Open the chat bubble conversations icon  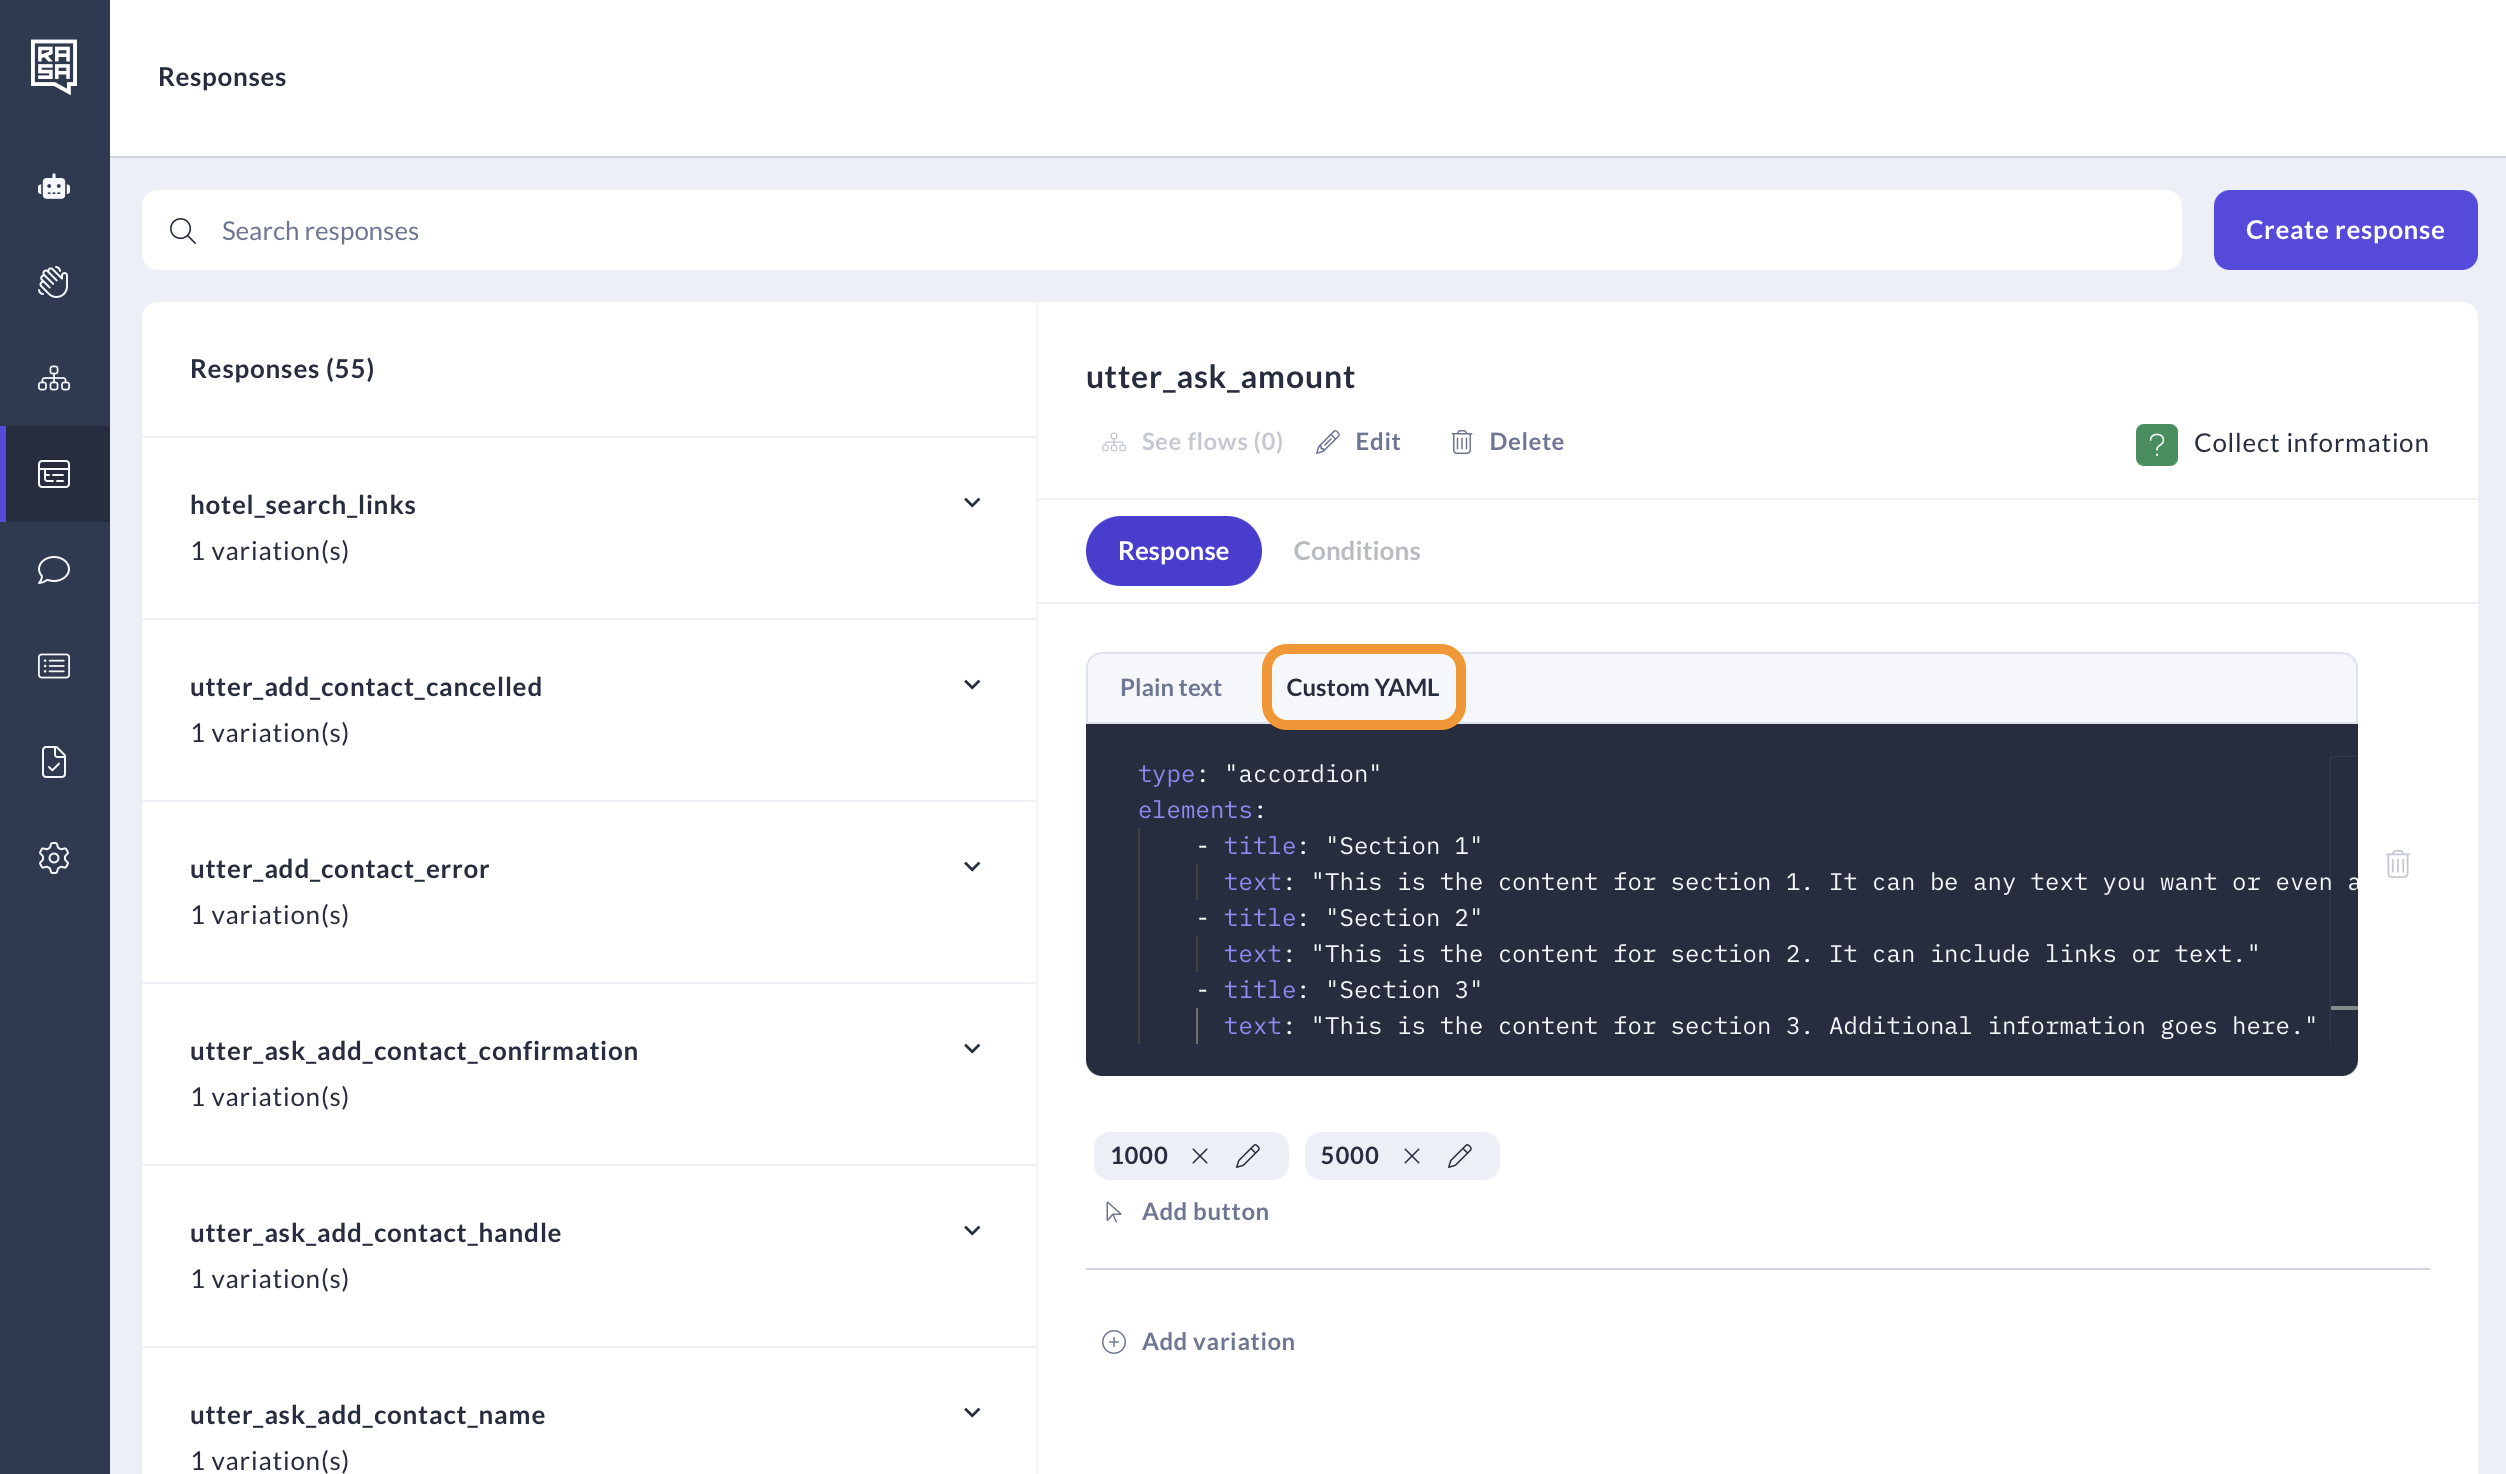coord(54,570)
